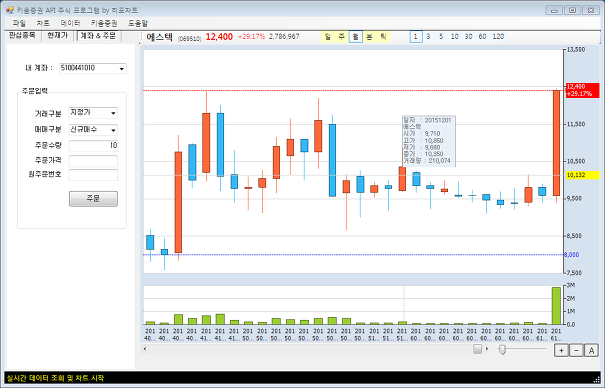Click the red 12,400 price axis marker

(583, 90)
